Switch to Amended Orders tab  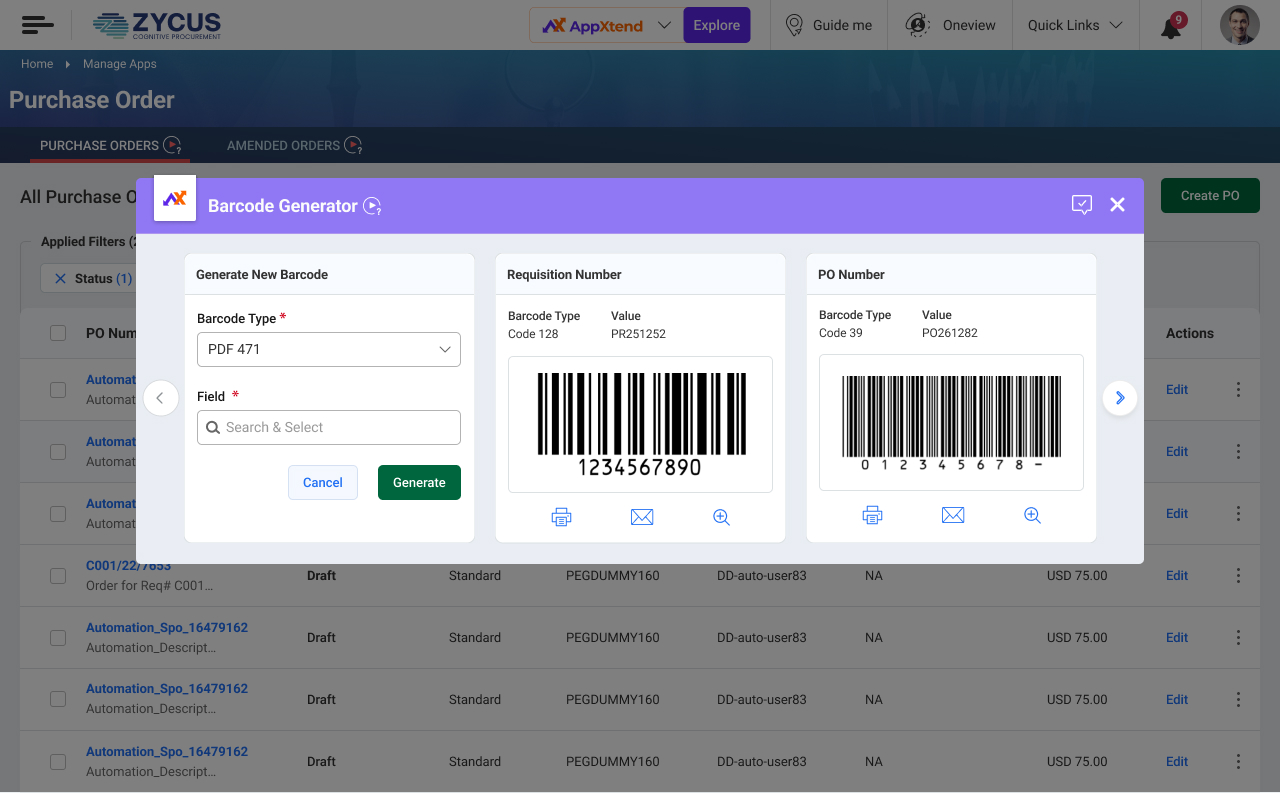(x=283, y=145)
